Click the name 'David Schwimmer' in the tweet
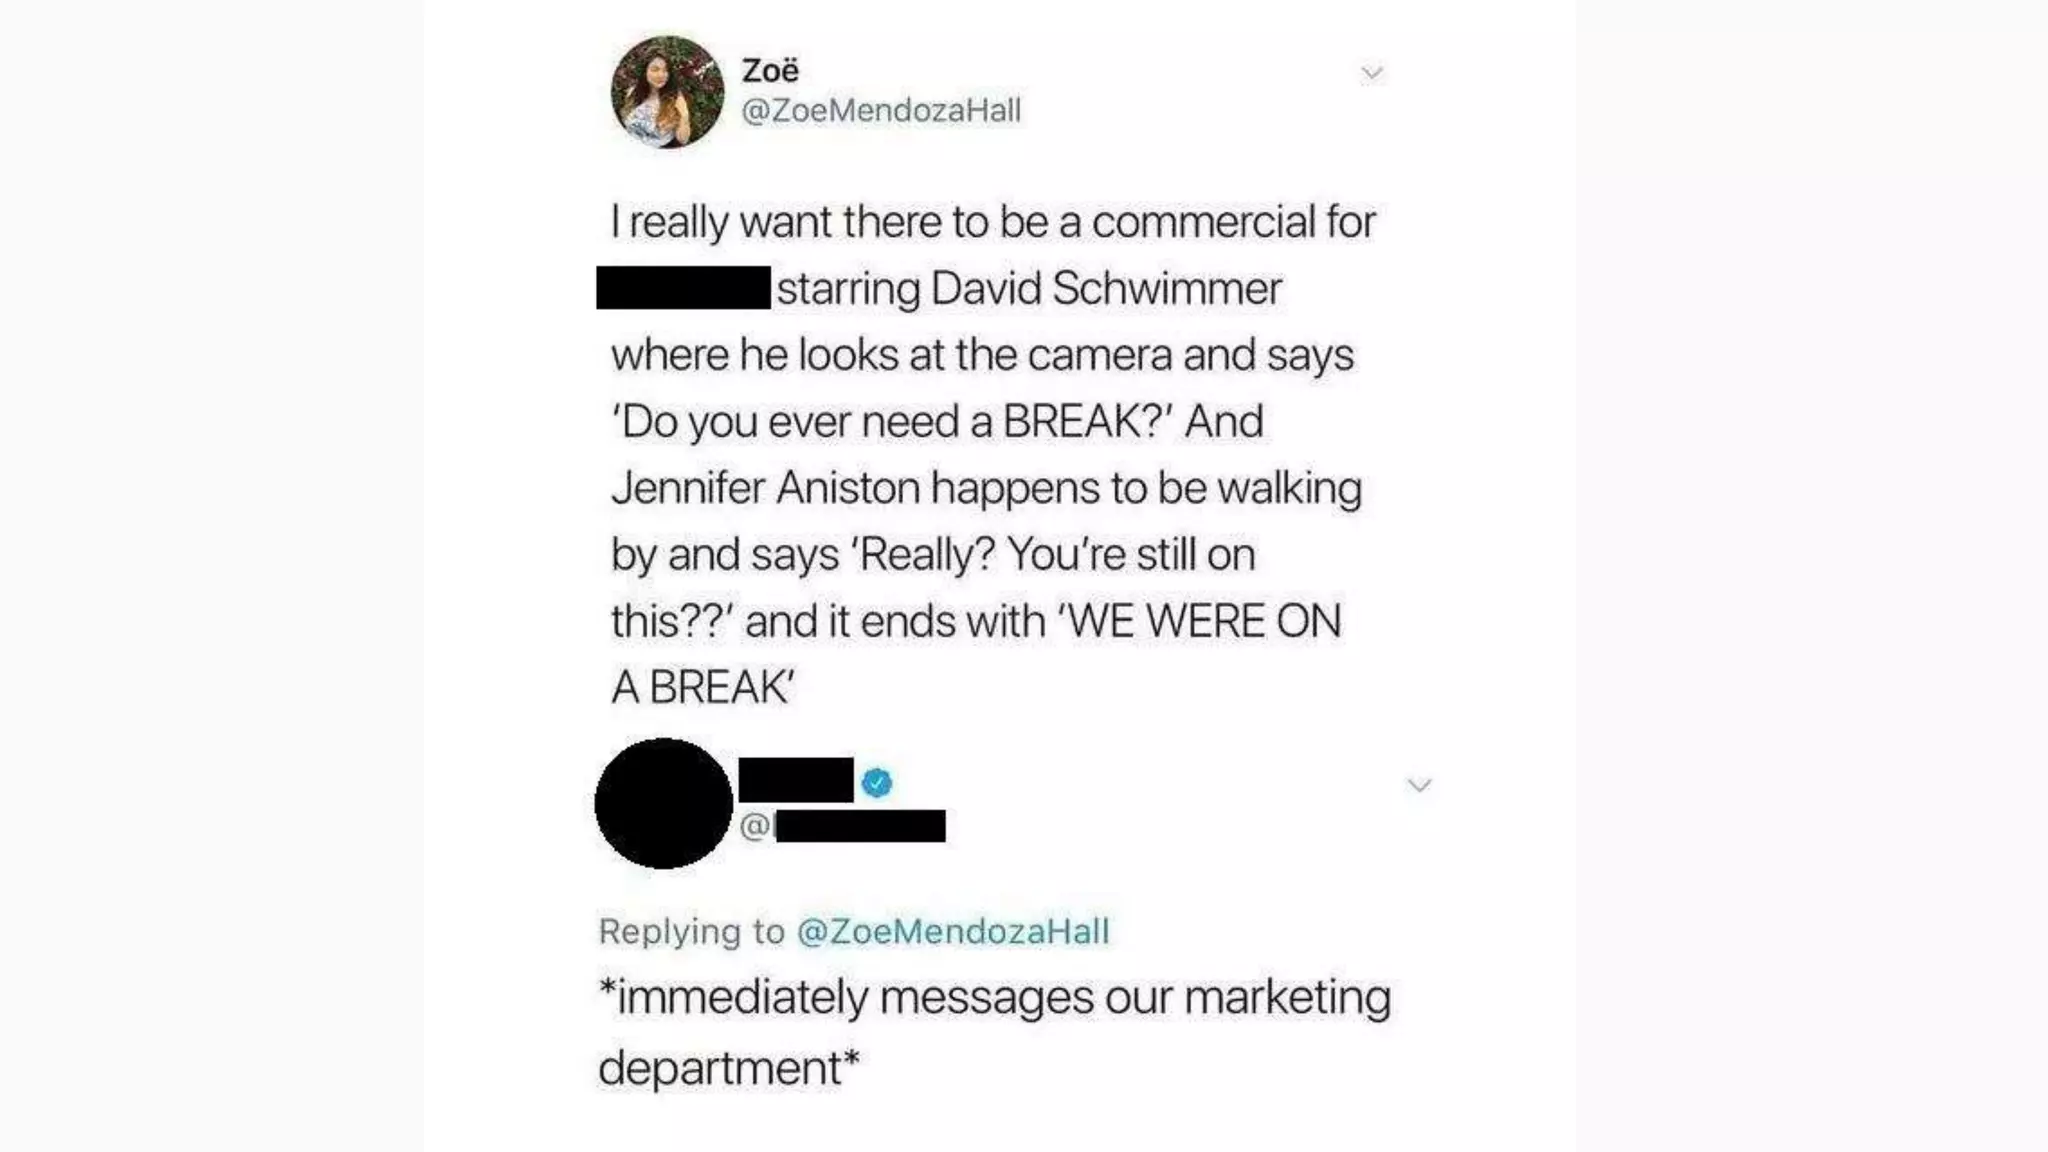 1106,288
